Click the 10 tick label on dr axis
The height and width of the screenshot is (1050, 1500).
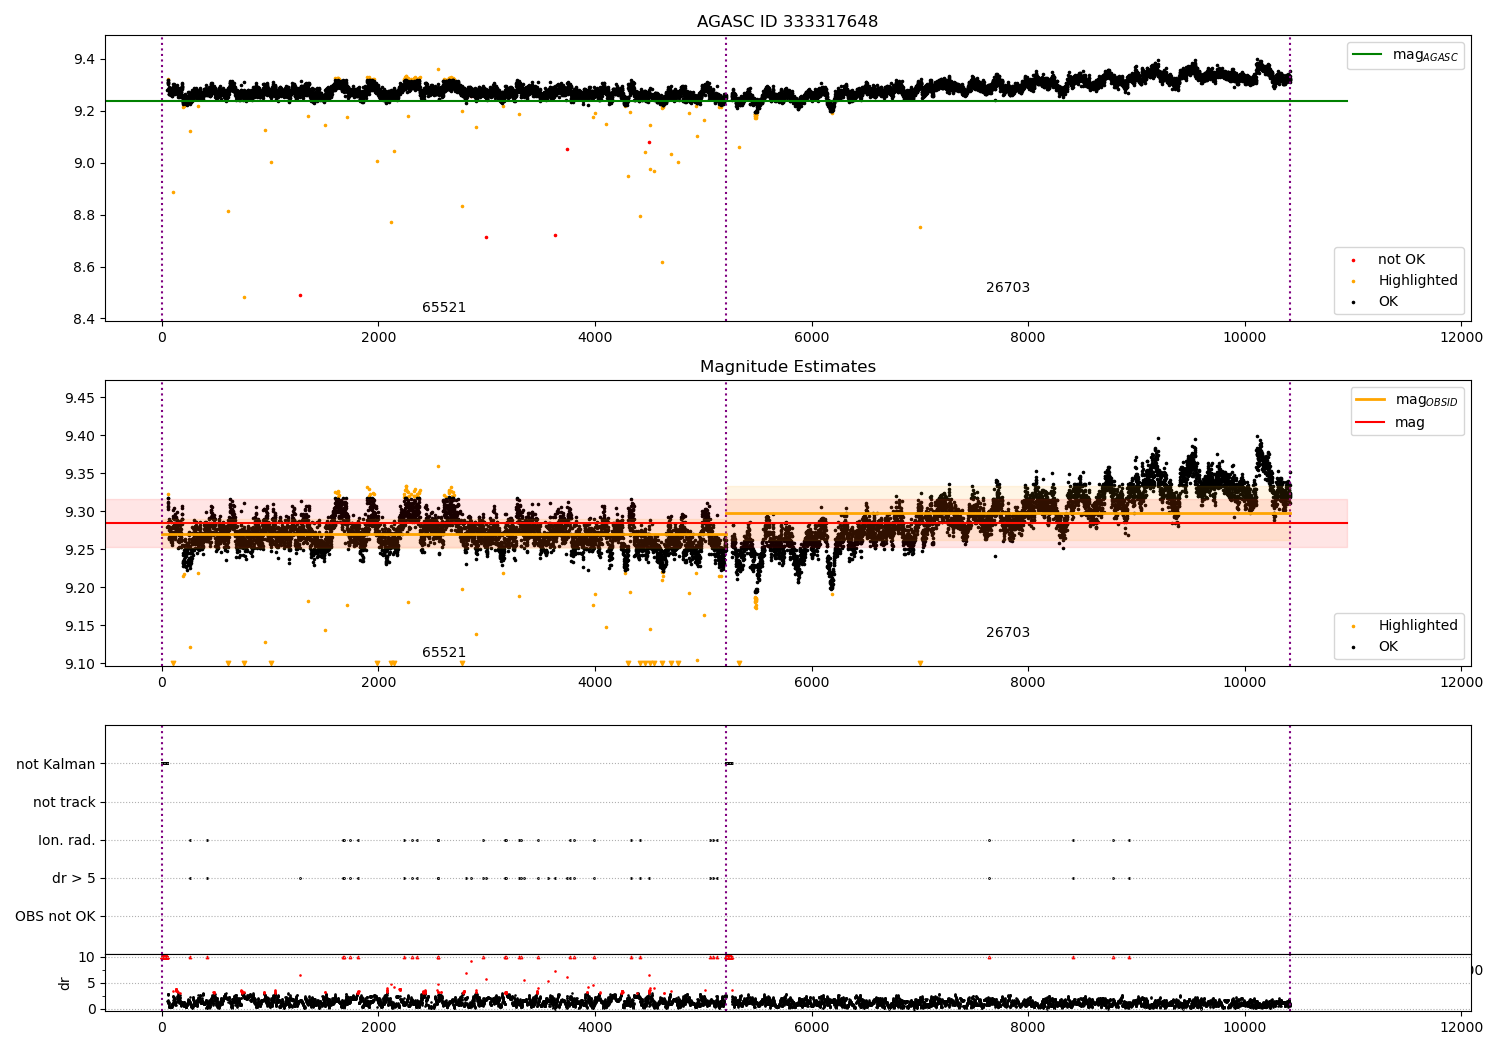click(87, 957)
